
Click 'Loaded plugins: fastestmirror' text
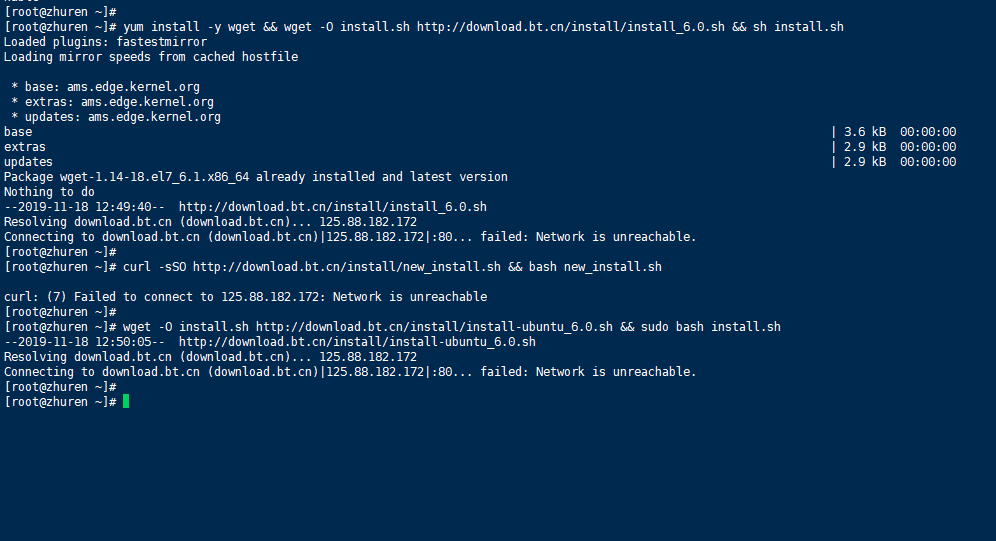coord(105,42)
